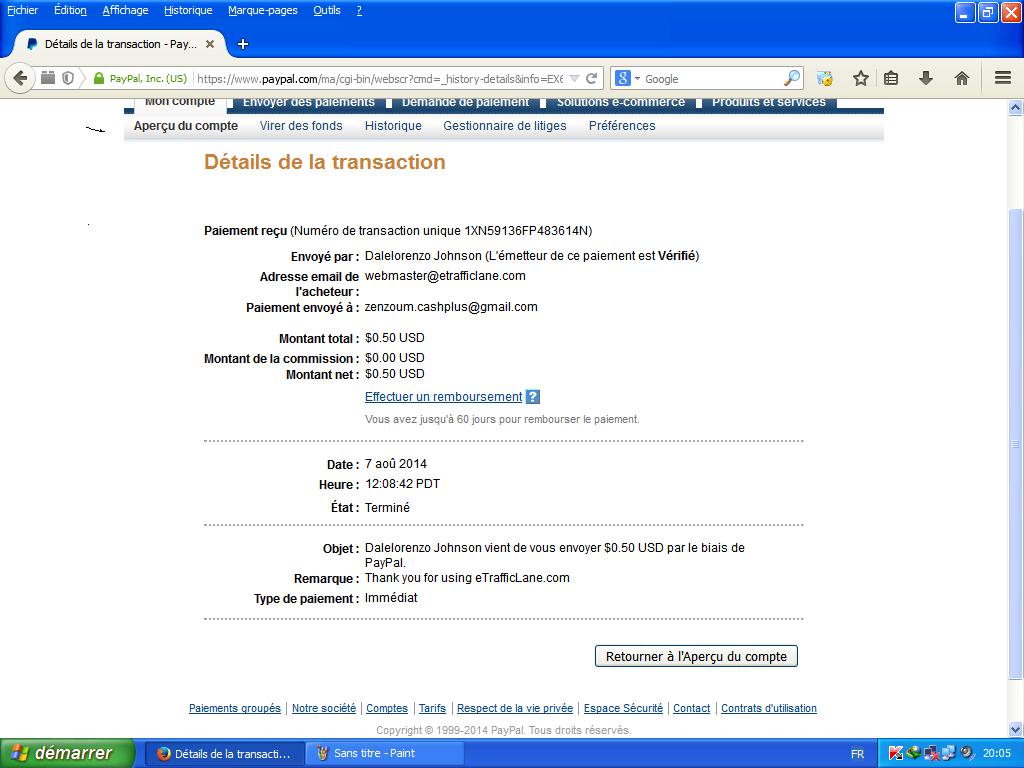
Task: Click webmaster@etrafficlane.com email text
Action: [x=445, y=276]
